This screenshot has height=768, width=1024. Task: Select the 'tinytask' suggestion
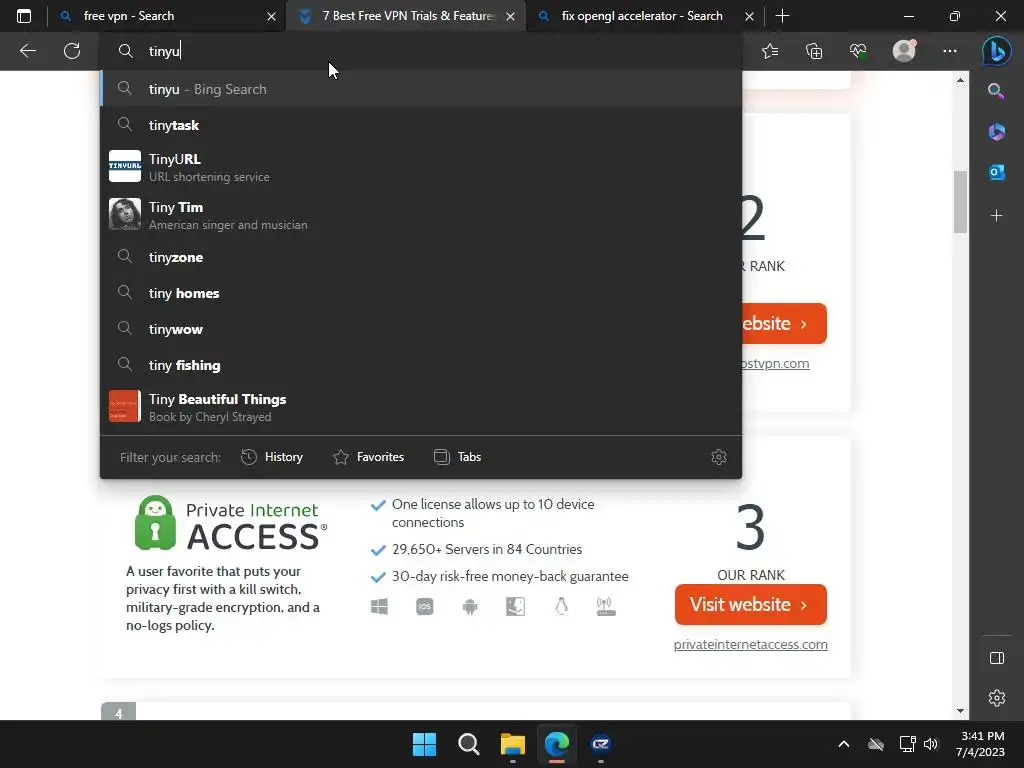(x=421, y=125)
